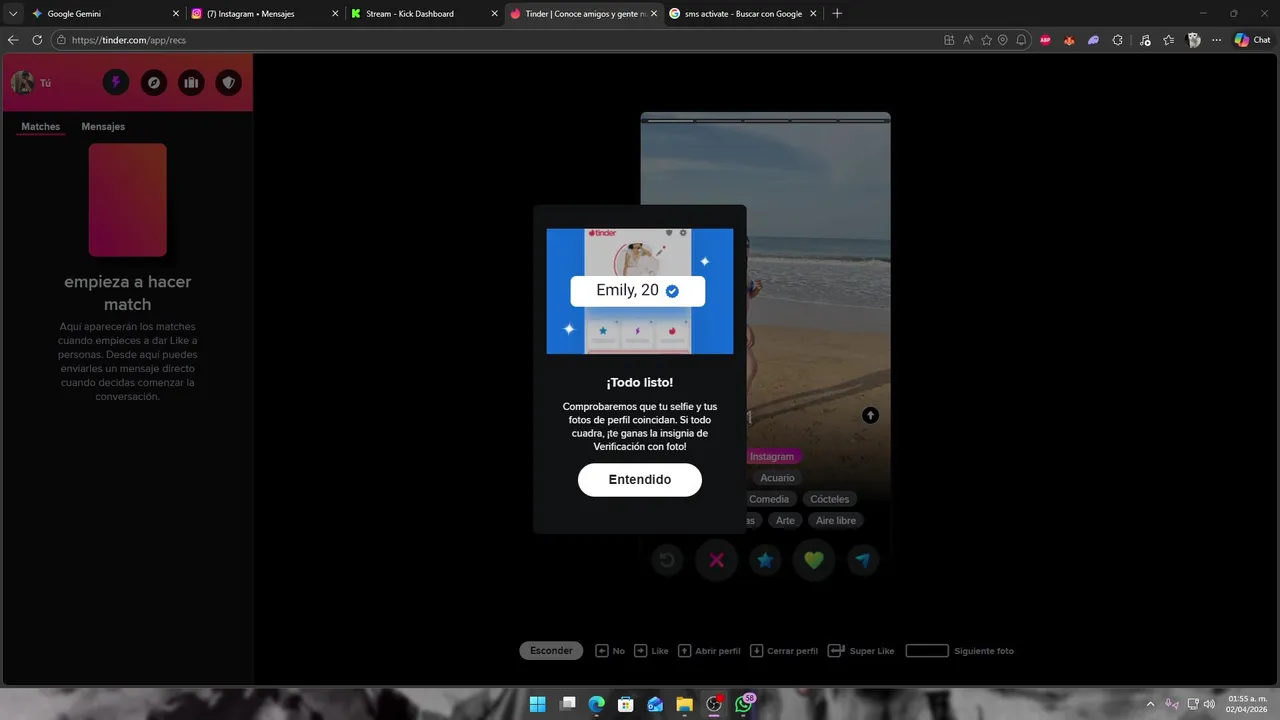Add this page to favorites star

(x=986, y=40)
